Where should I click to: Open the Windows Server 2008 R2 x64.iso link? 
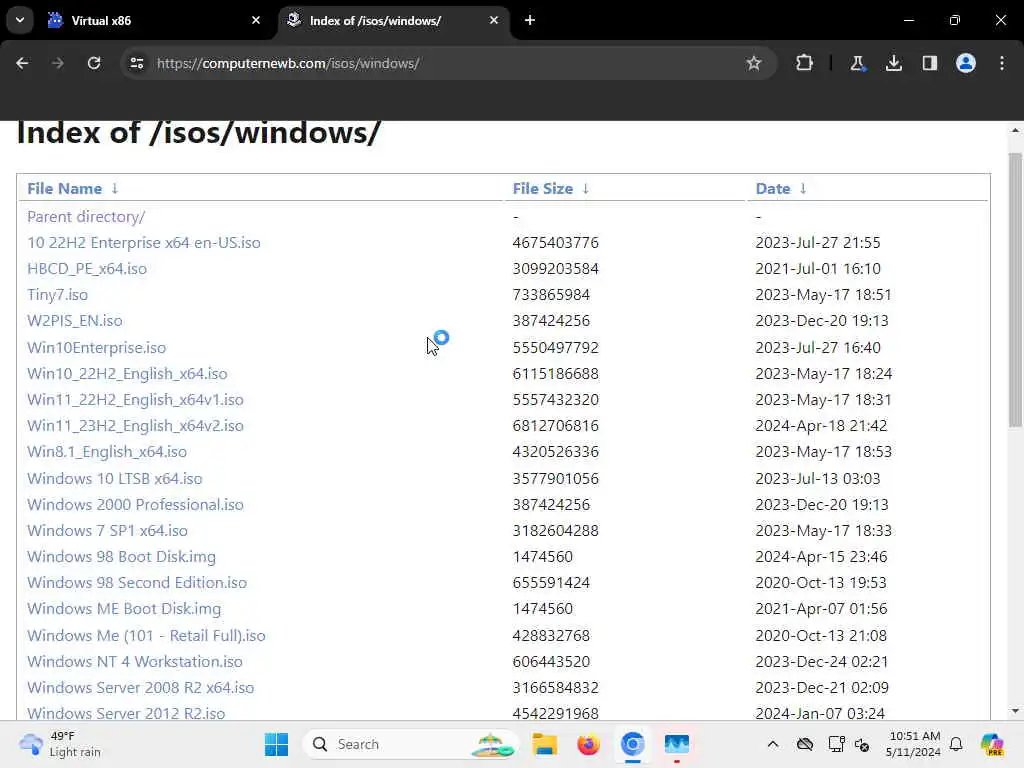(140, 688)
